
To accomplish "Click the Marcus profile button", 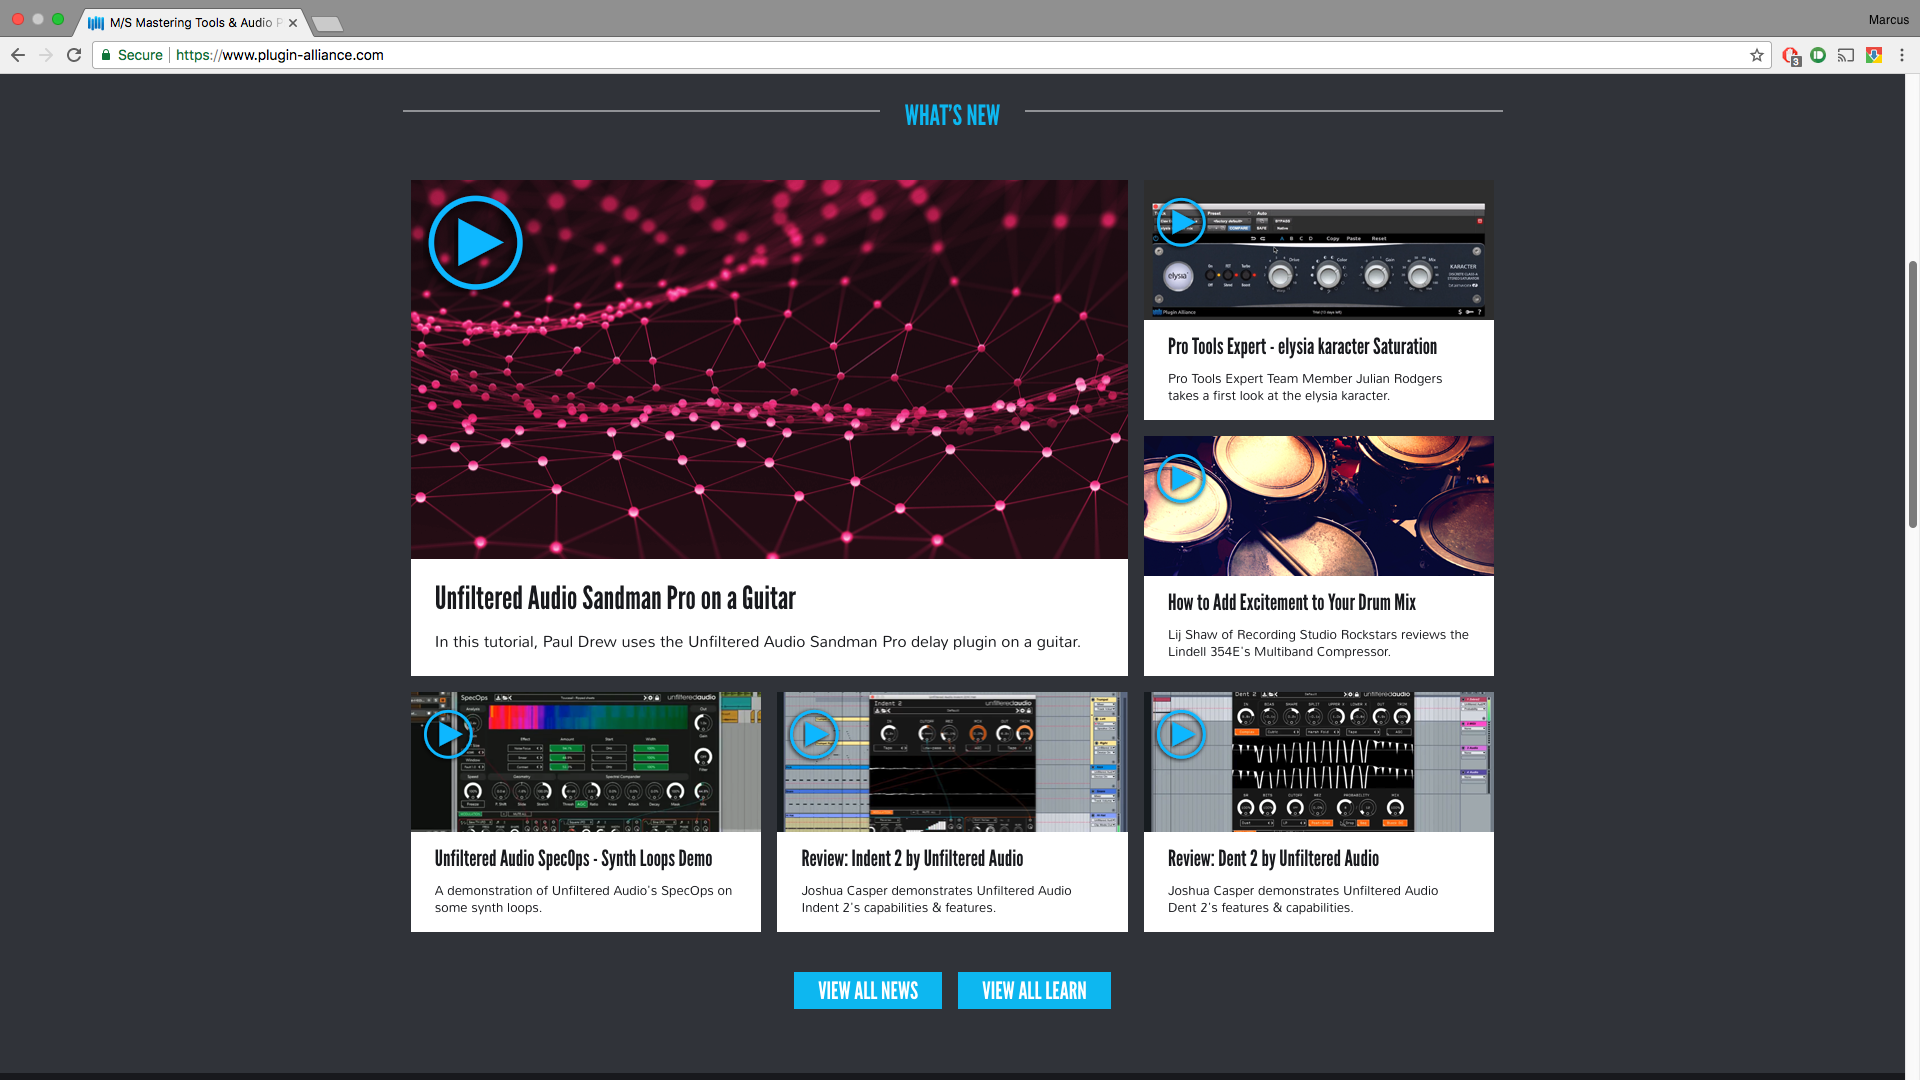I will [x=1888, y=19].
